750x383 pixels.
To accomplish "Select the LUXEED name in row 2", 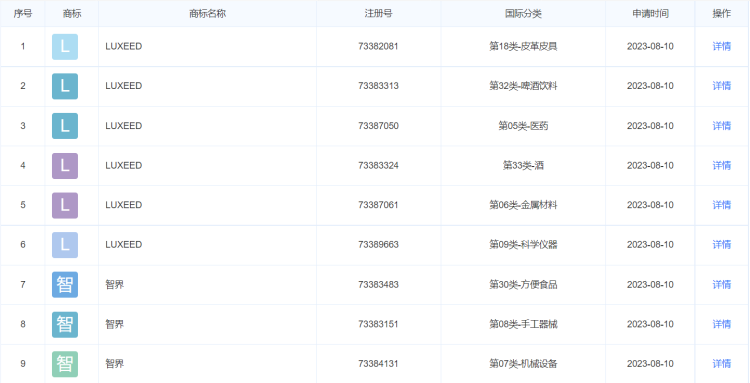I will [x=123, y=86].
